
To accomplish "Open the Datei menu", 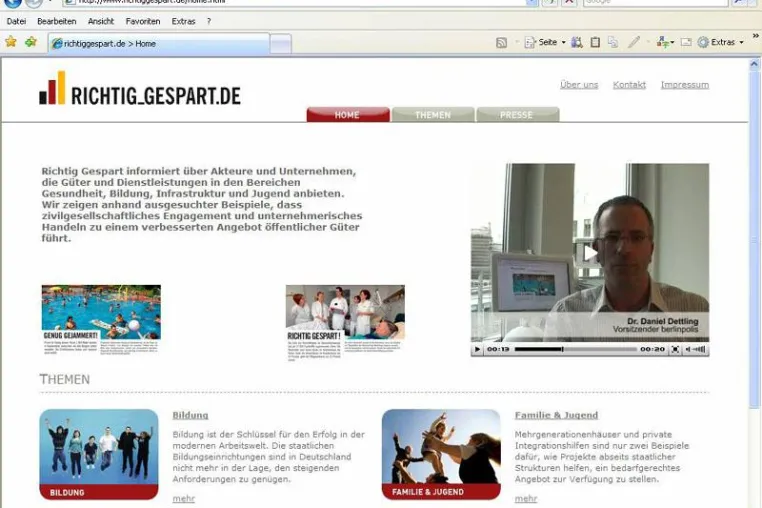I will (16, 21).
